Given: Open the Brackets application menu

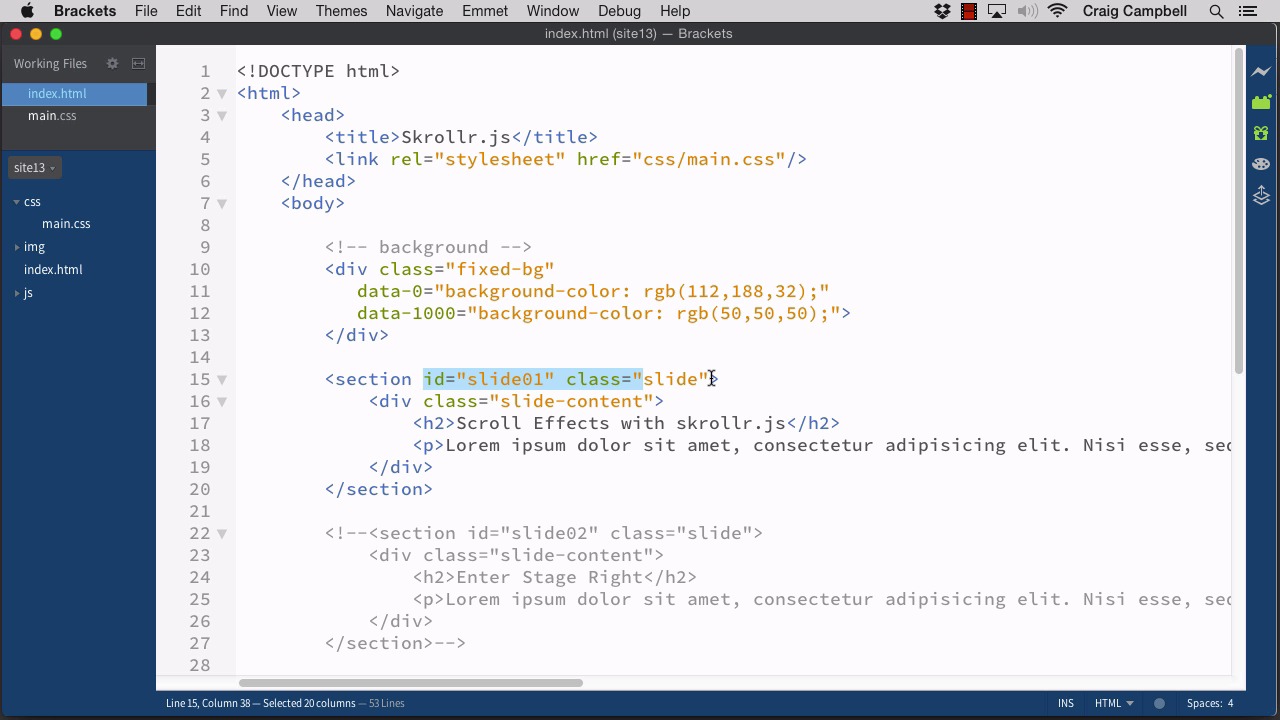Looking at the screenshot, I should pyautogui.click(x=85, y=11).
